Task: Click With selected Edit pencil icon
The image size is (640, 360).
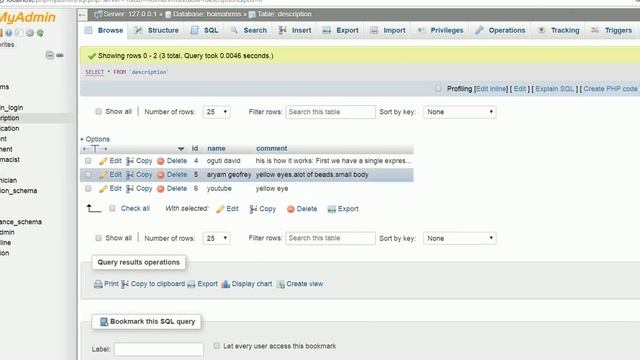Action: [220, 209]
